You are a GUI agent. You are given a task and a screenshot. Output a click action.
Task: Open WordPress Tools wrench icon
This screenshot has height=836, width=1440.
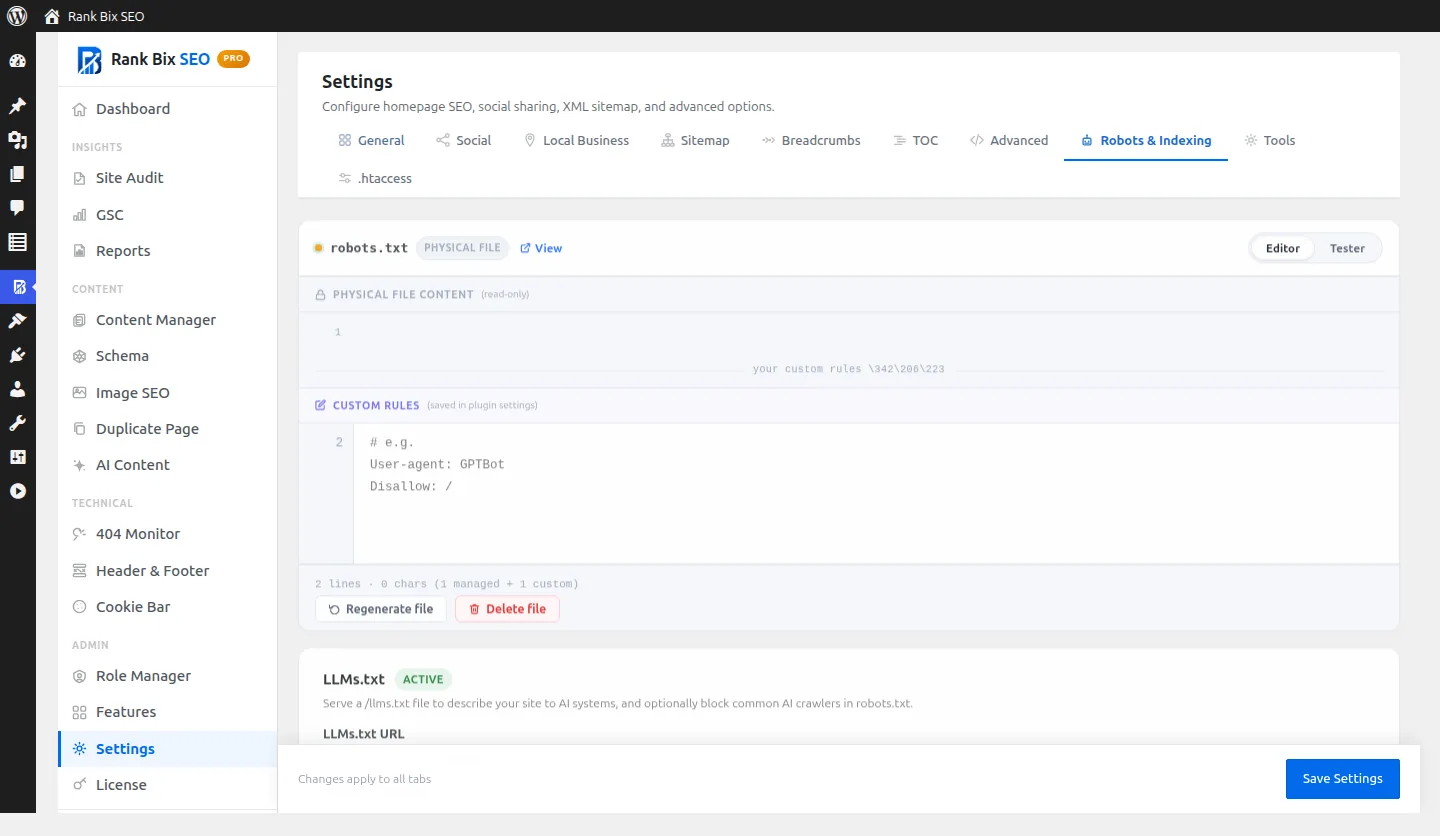coord(17,423)
